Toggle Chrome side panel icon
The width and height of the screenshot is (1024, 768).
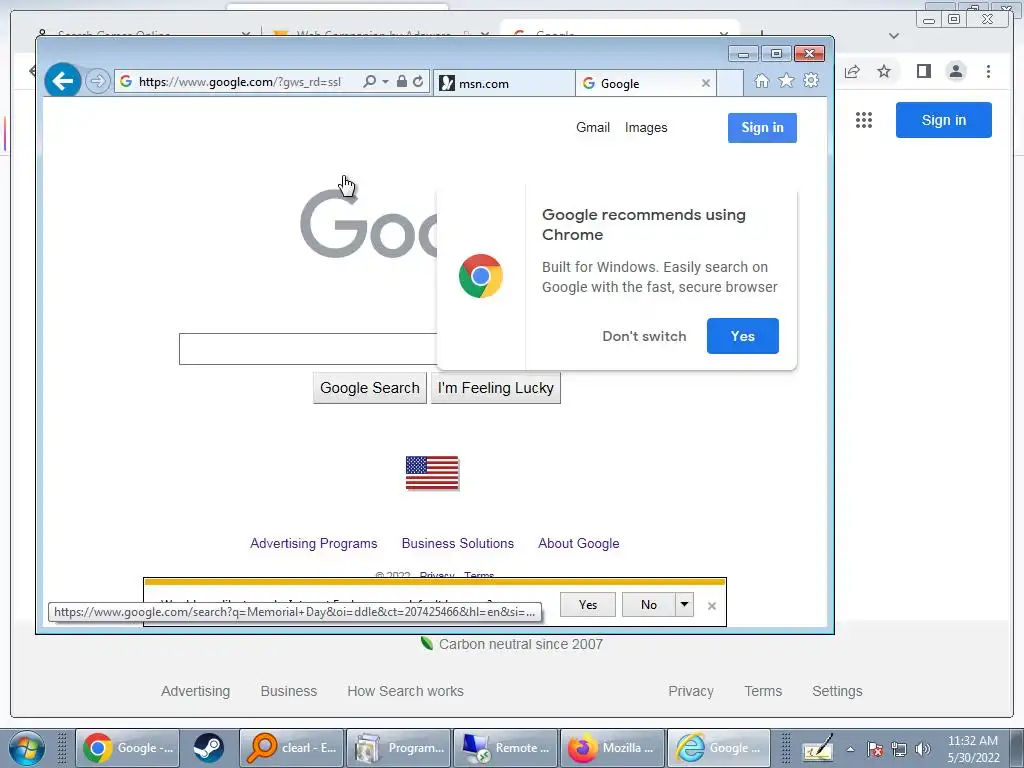coord(923,71)
